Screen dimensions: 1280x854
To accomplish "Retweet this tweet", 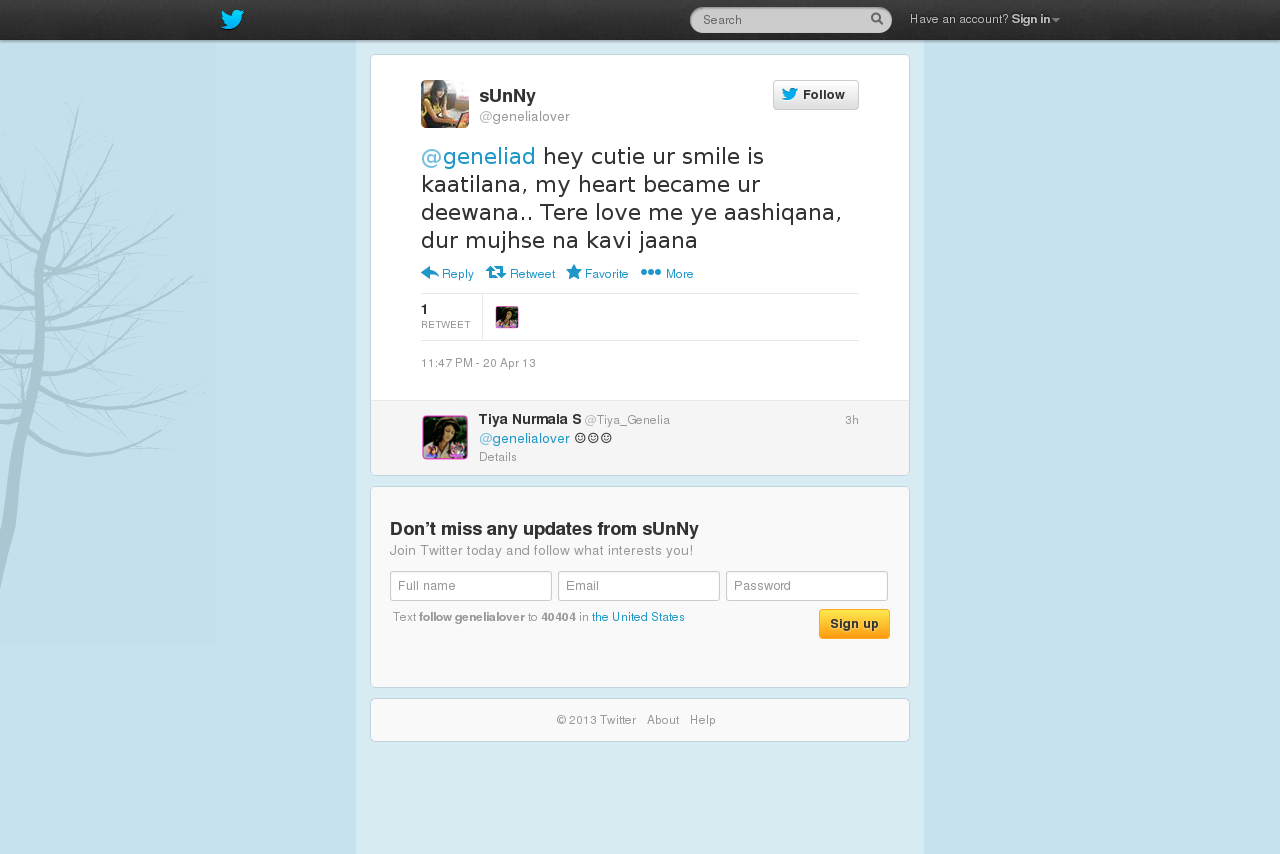I will point(520,273).
